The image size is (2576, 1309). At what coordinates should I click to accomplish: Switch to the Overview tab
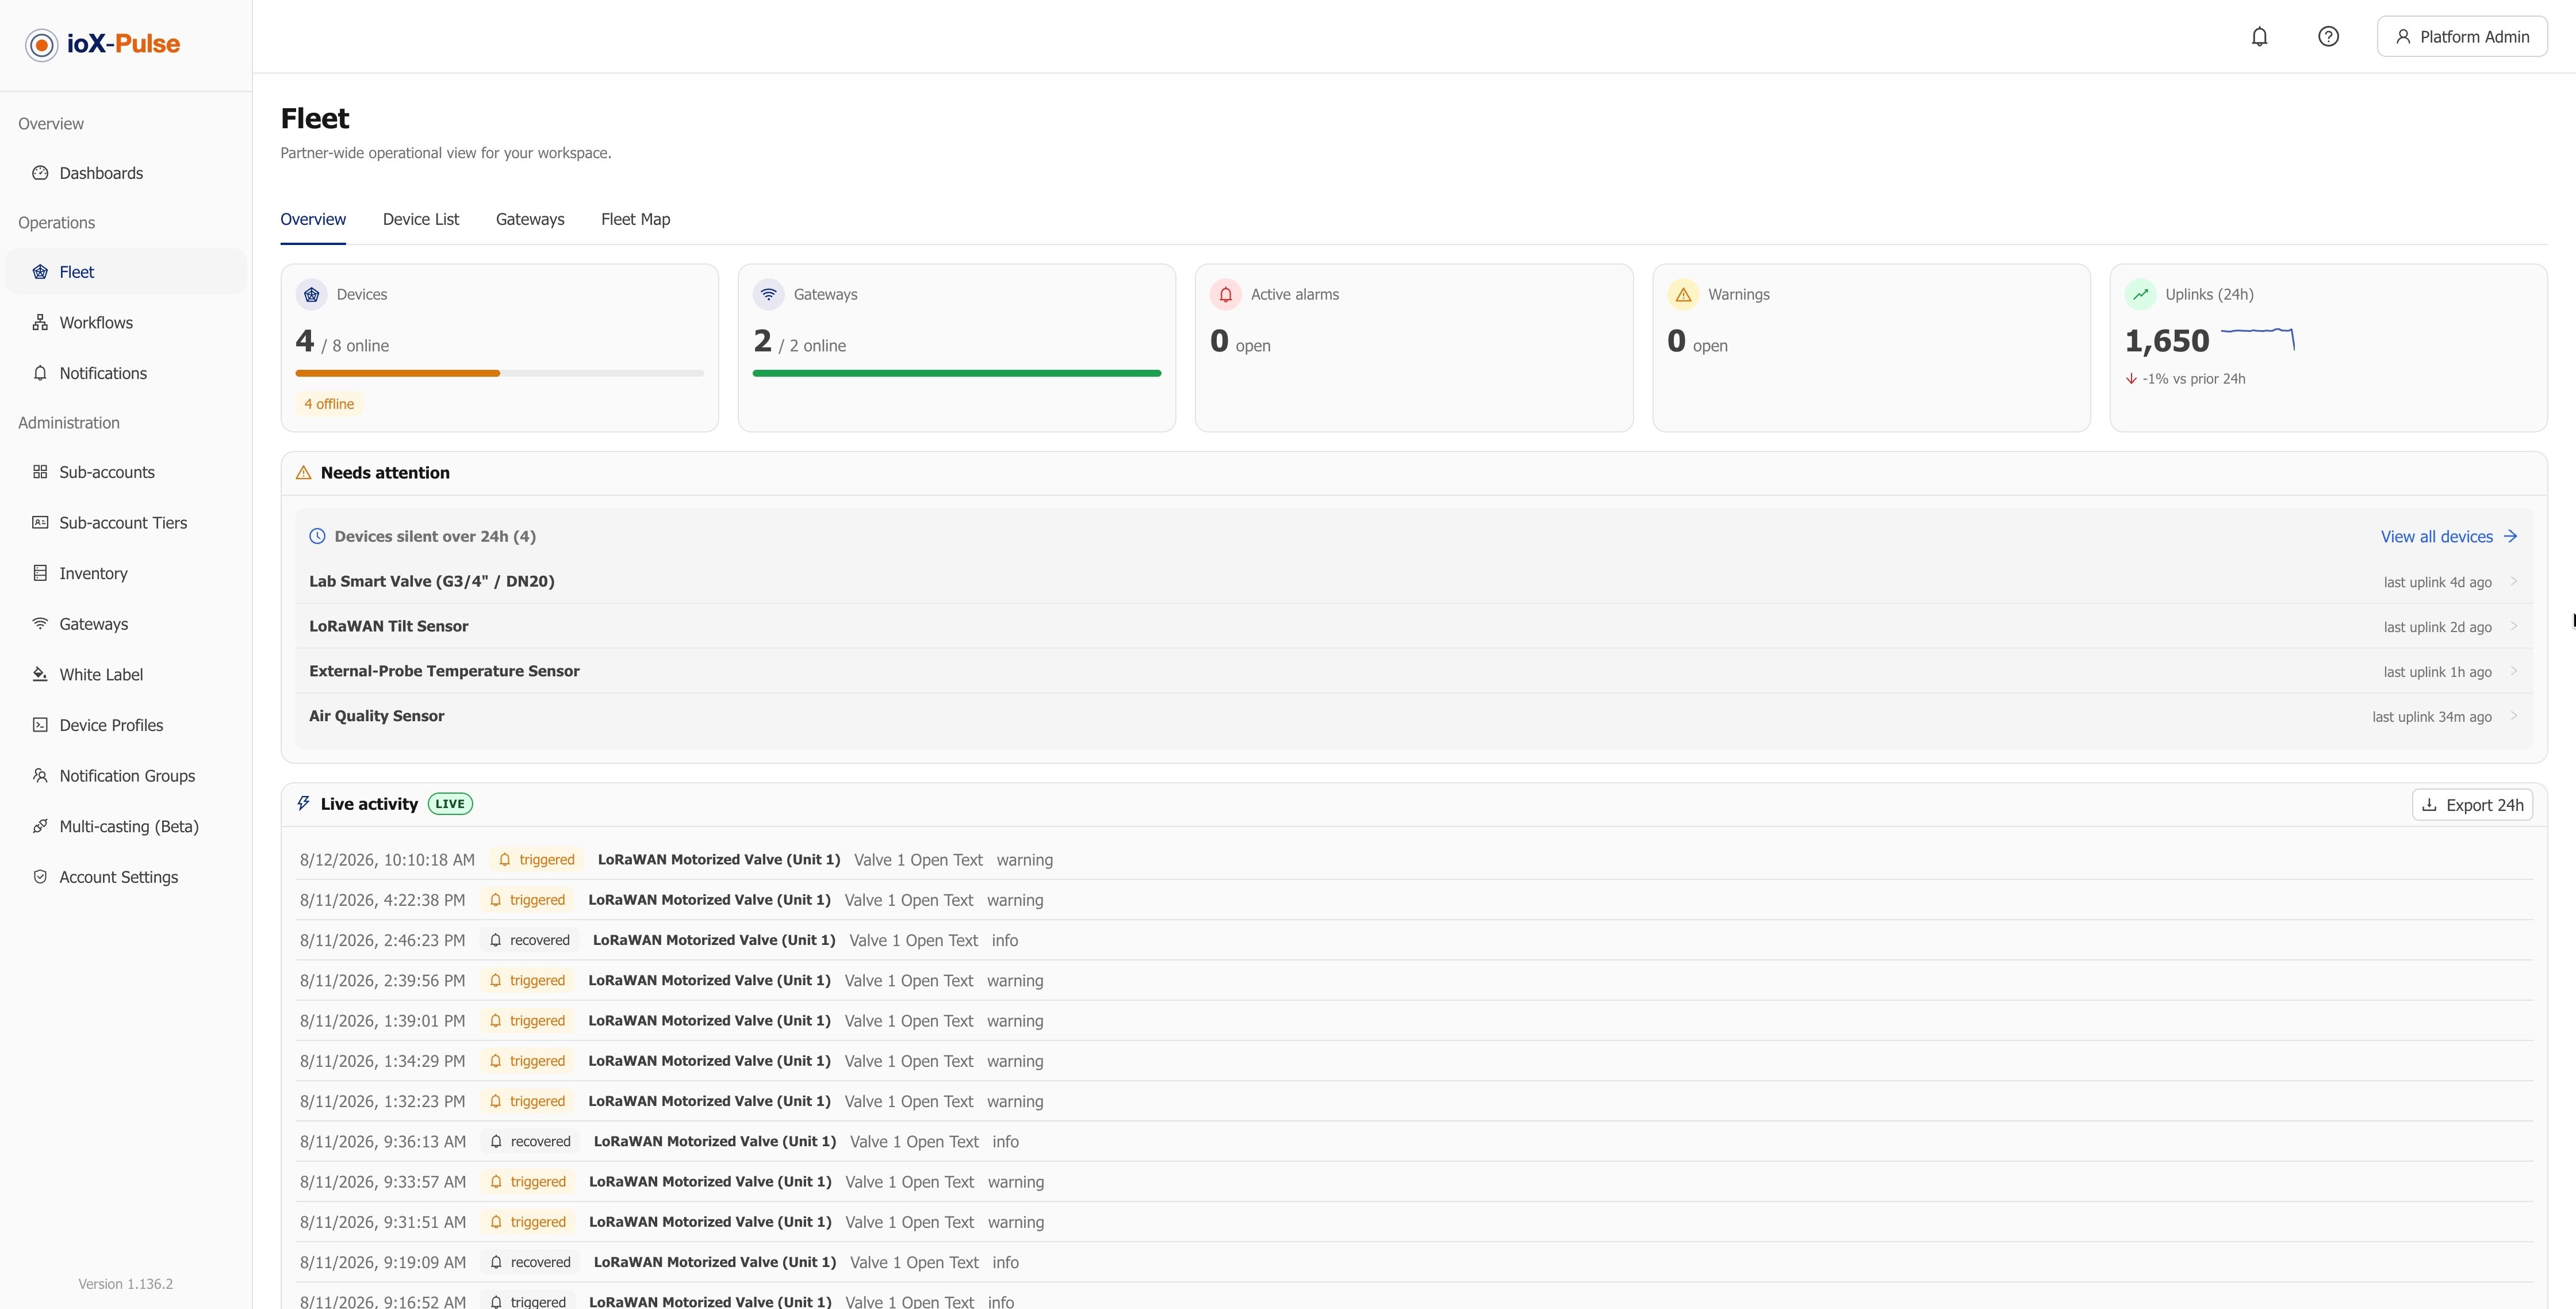click(x=313, y=219)
